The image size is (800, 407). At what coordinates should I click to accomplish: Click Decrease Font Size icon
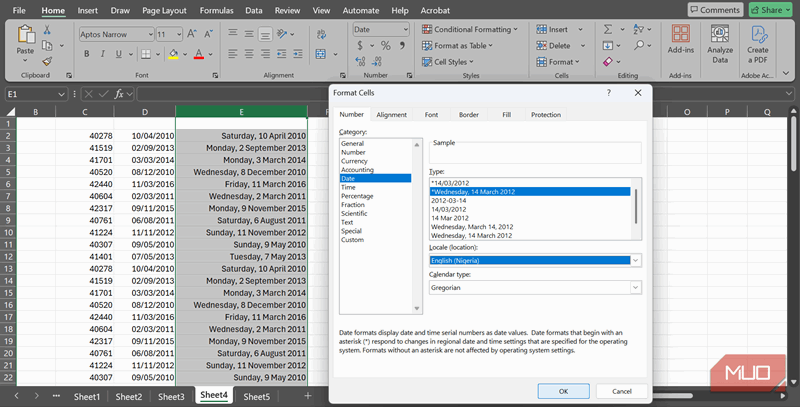click(x=208, y=34)
